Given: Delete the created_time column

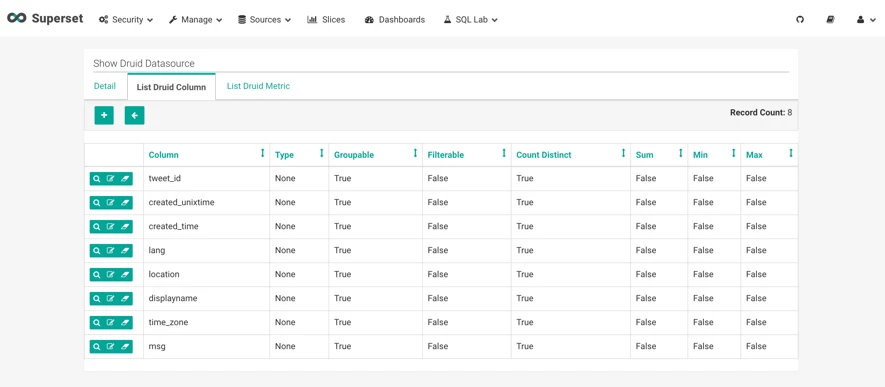Looking at the screenshot, I should [x=125, y=226].
